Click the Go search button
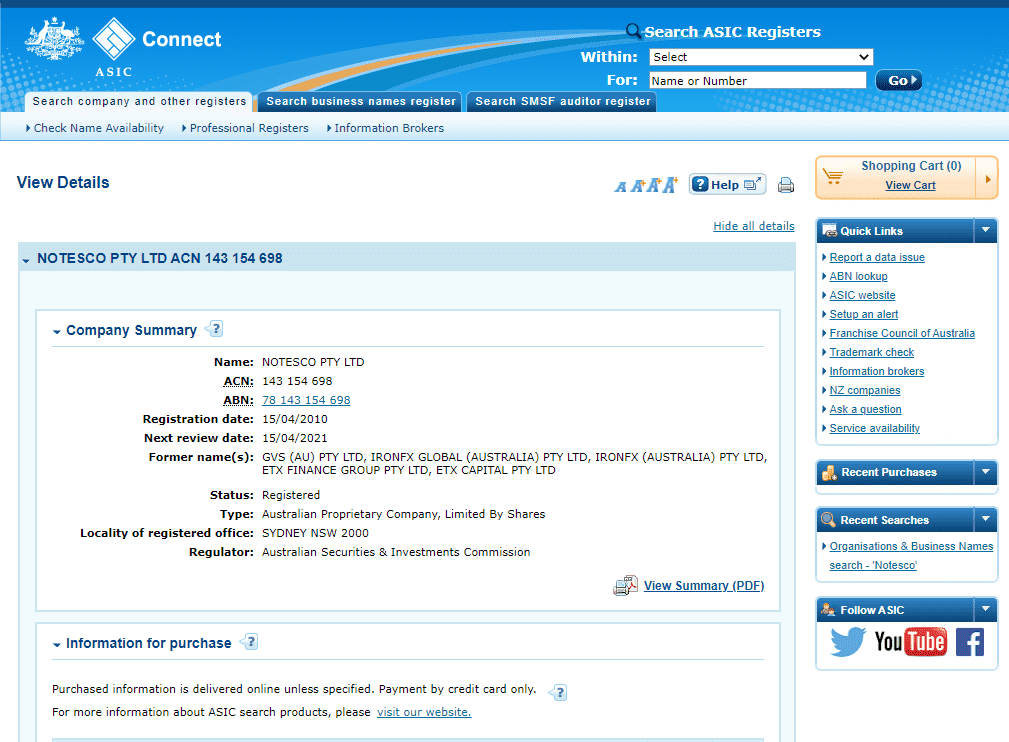Image resolution: width=1009 pixels, height=742 pixels. pos(897,80)
